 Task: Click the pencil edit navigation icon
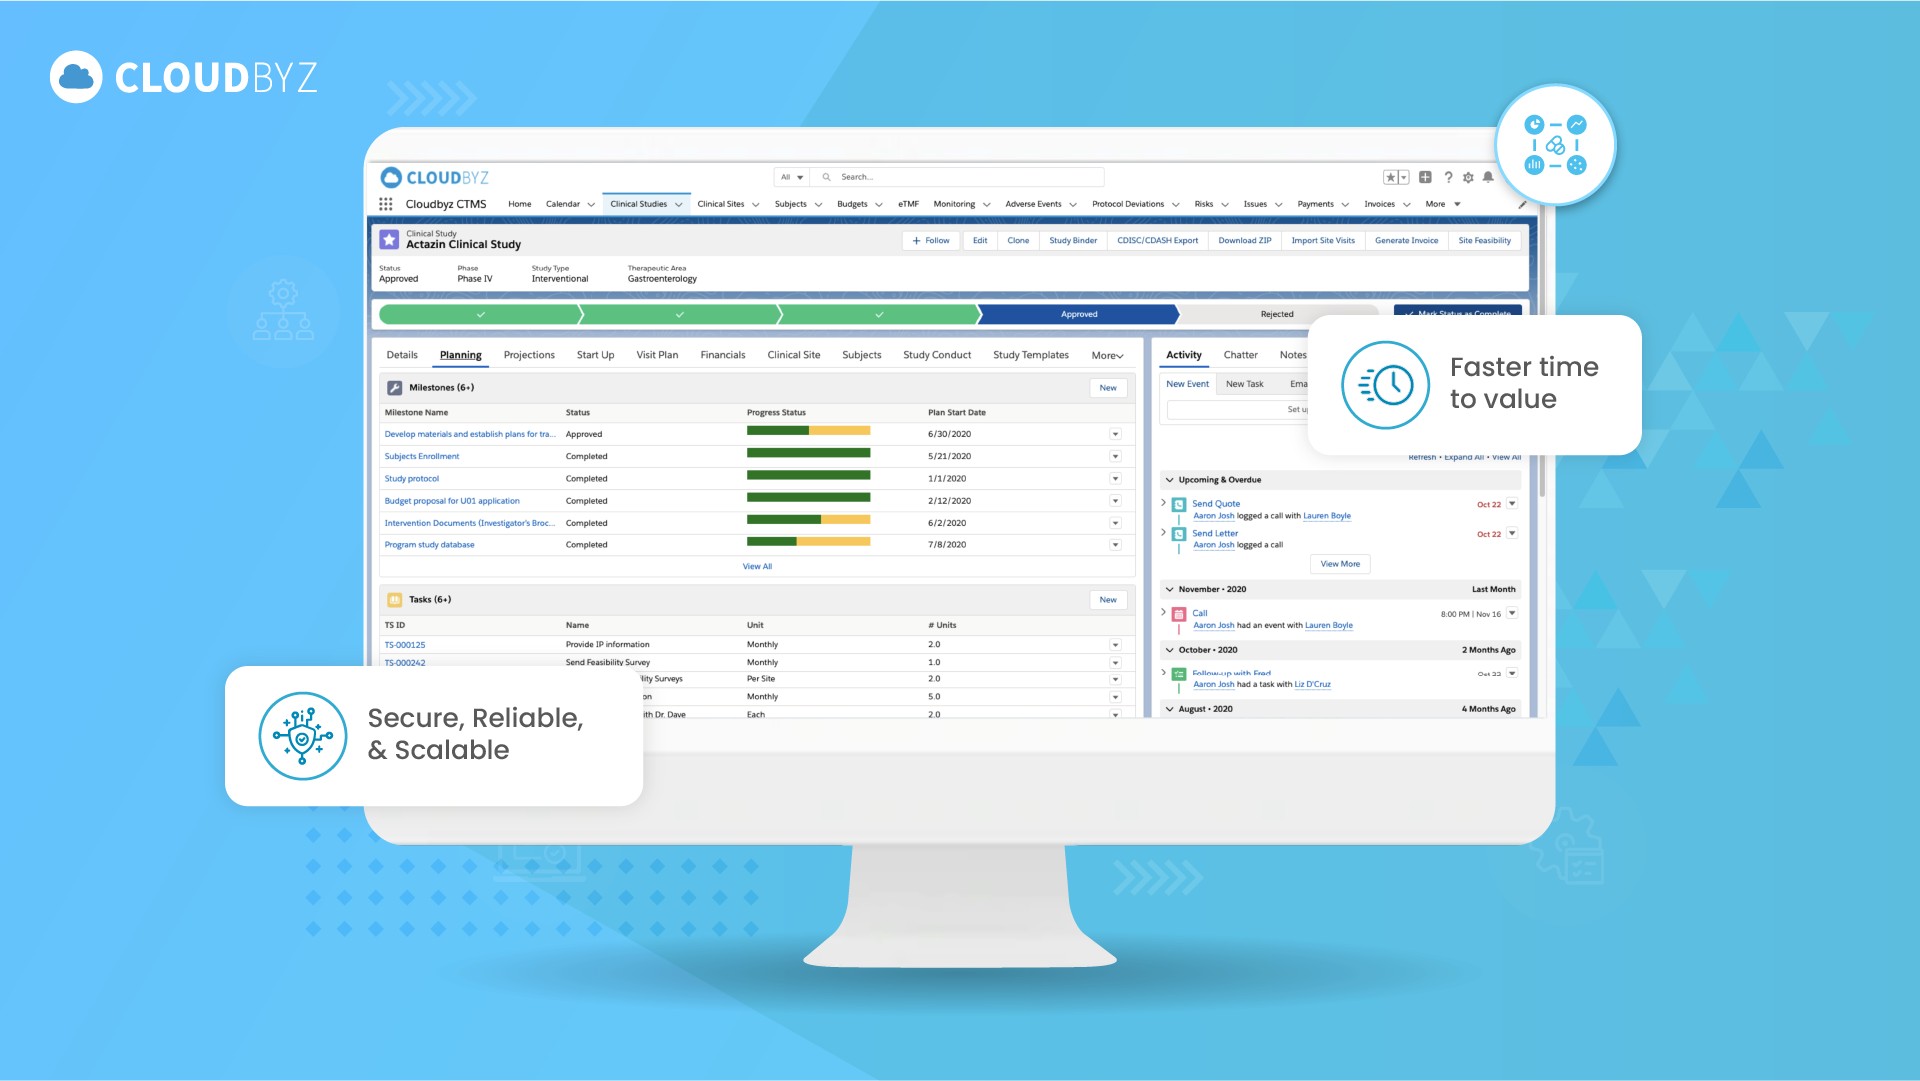coord(1523,204)
